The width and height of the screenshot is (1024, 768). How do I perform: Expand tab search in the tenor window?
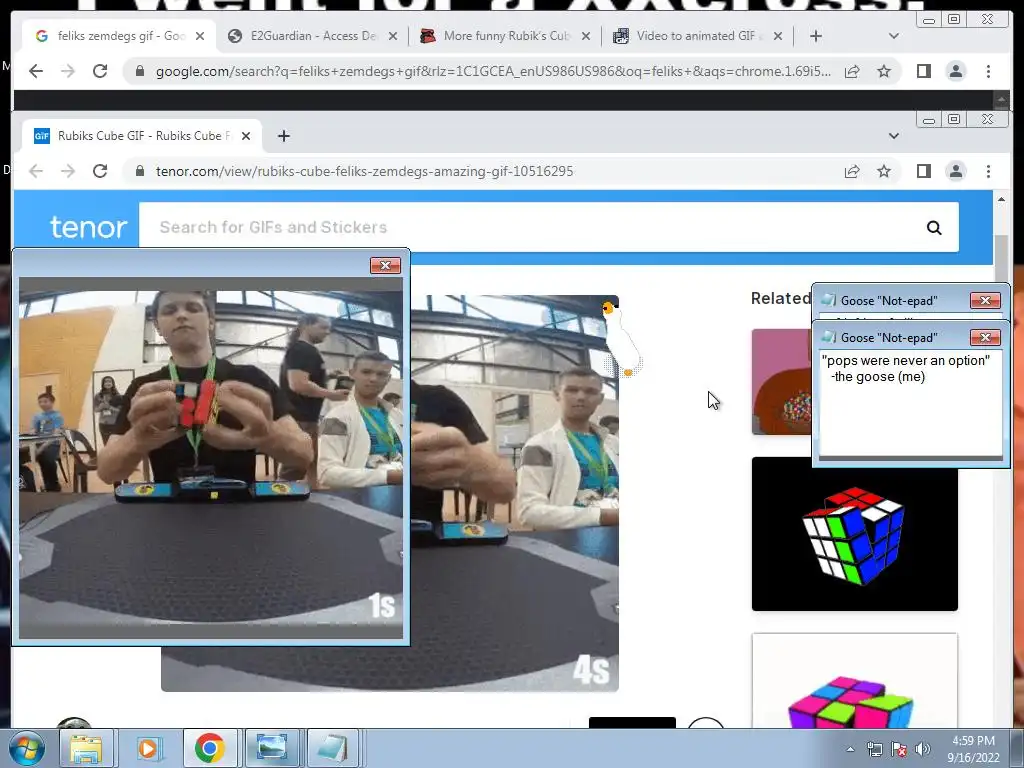point(893,136)
